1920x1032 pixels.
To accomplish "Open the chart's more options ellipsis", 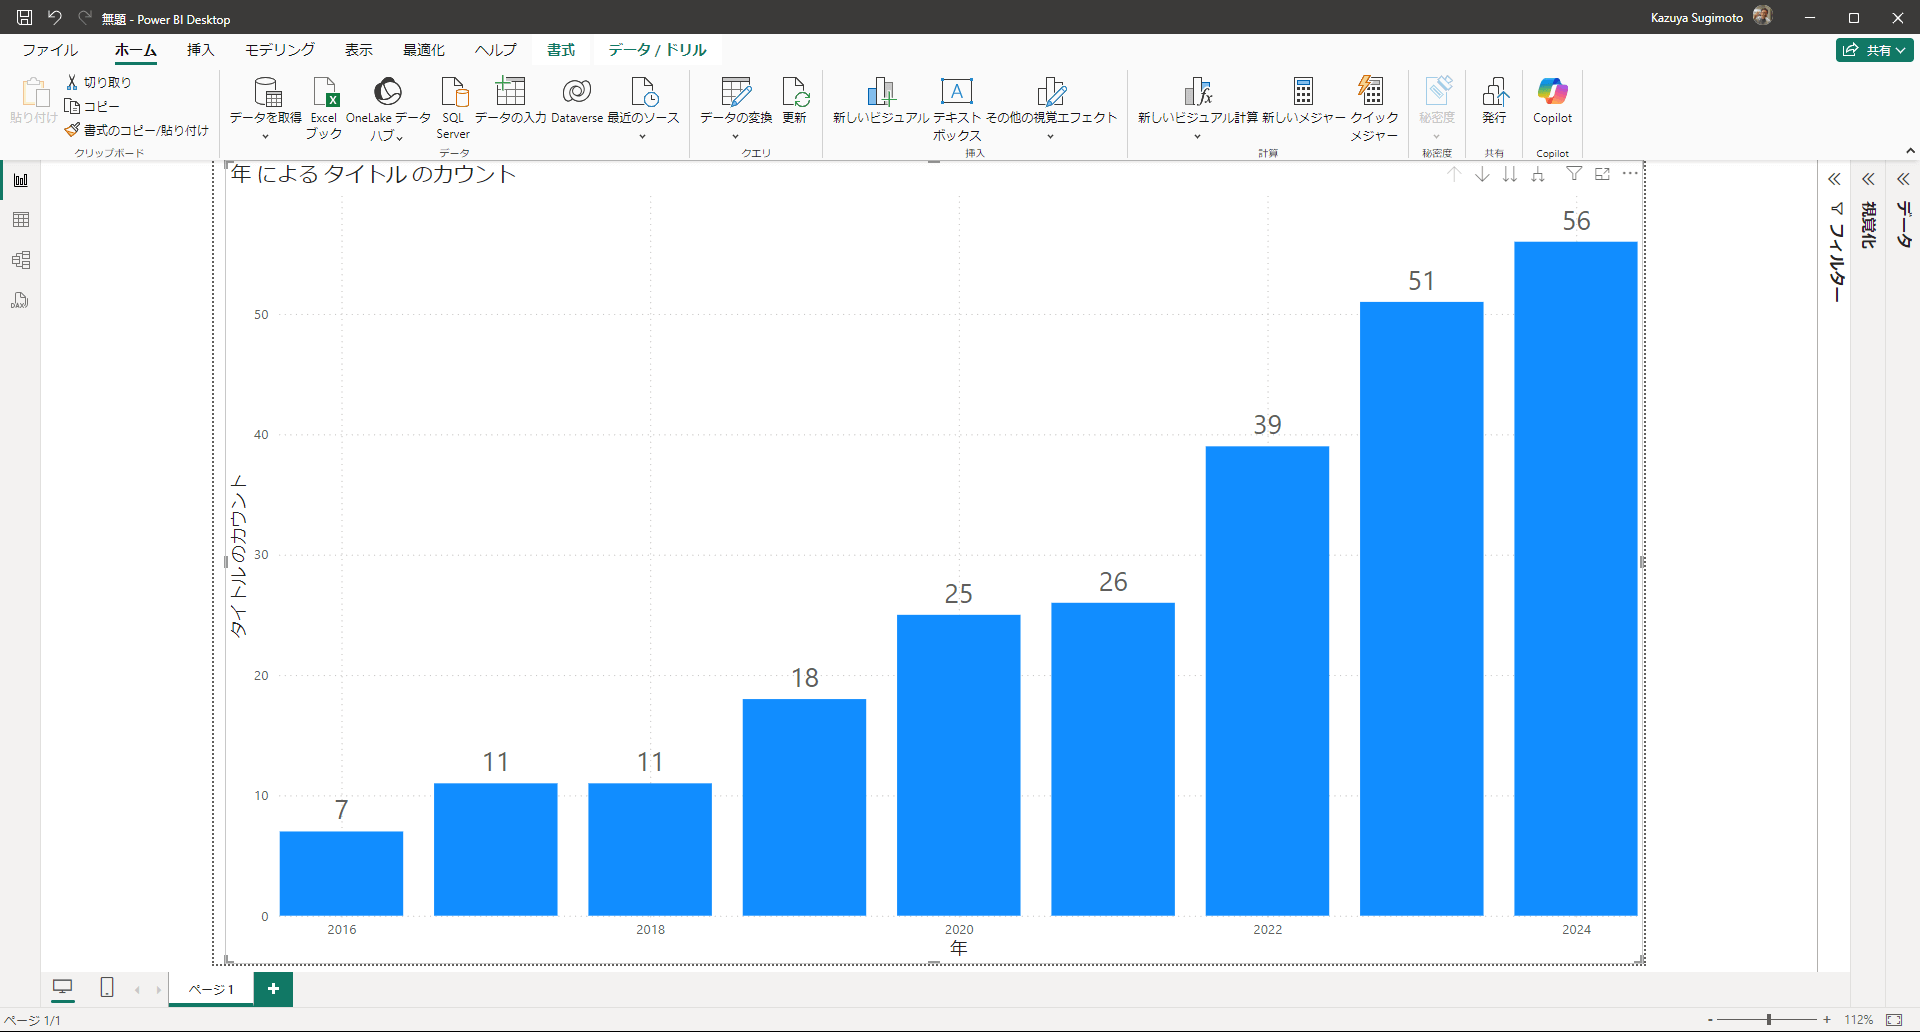I will (x=1630, y=174).
